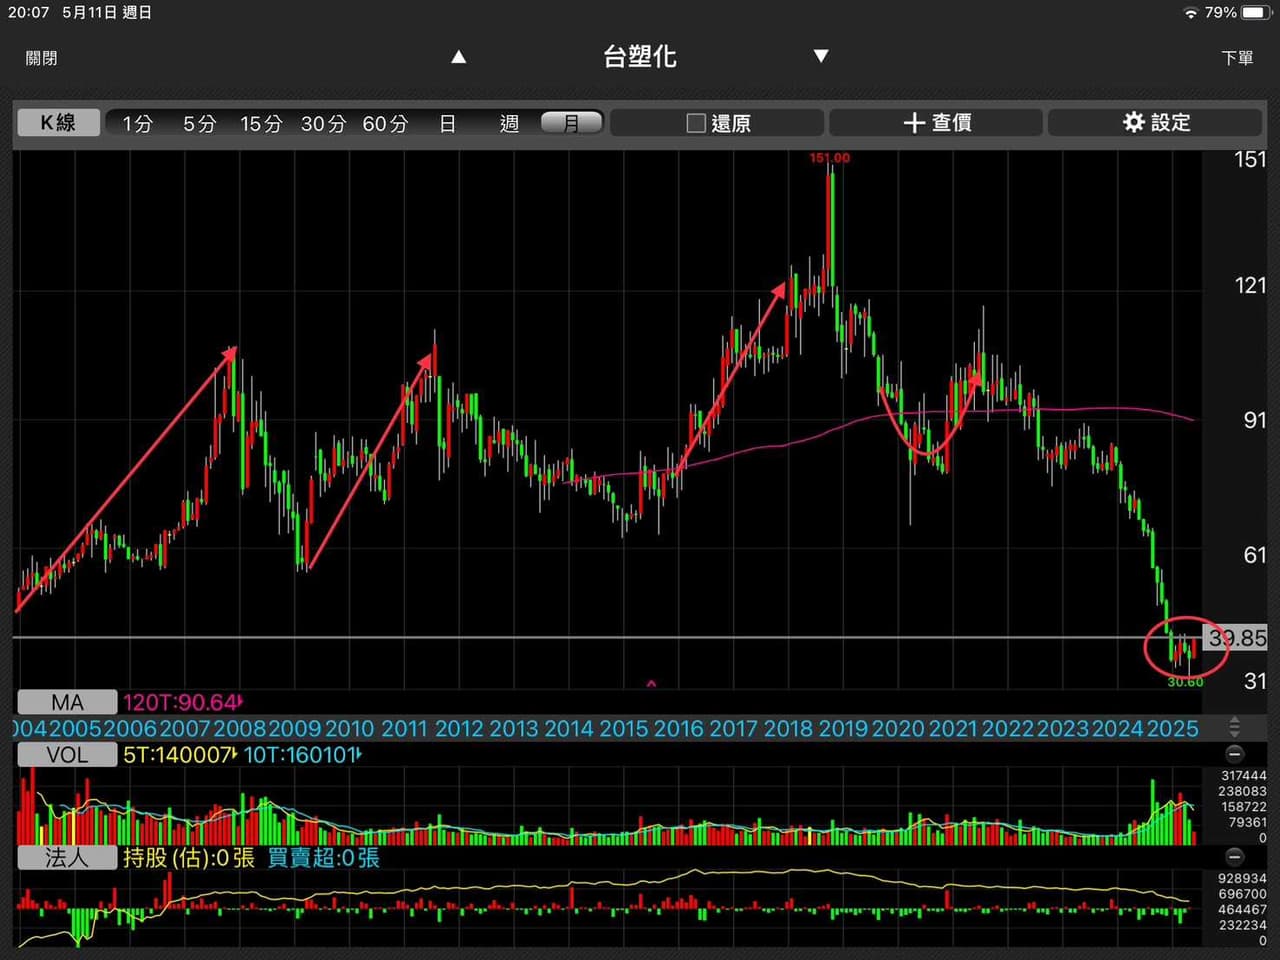Tap the plus icon for 查價
The height and width of the screenshot is (960, 1280).
[x=913, y=122]
